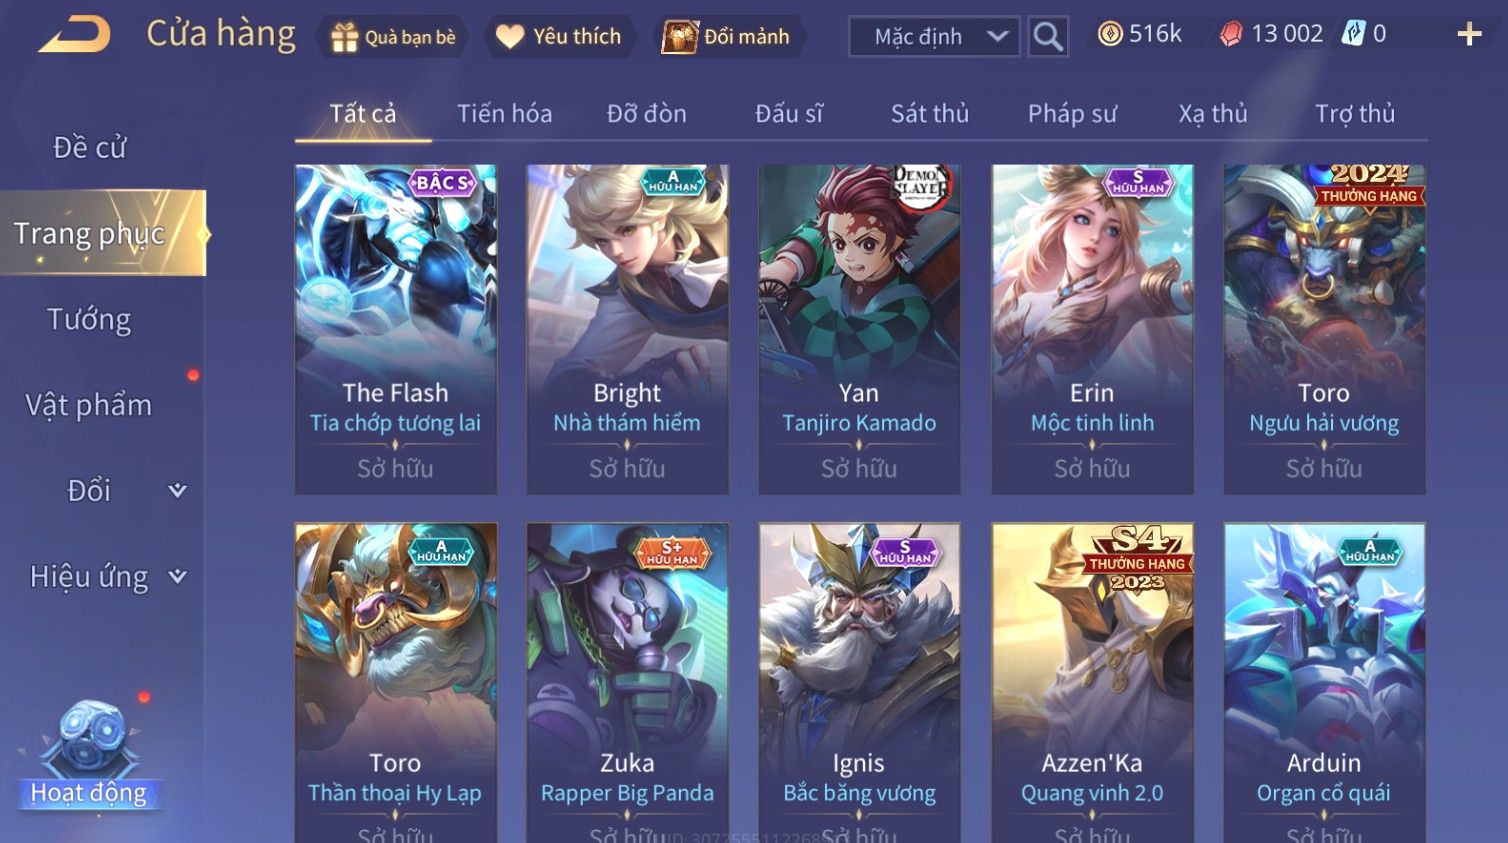Go to Tướng in sidebar
Image resolution: width=1508 pixels, height=843 pixels.
tap(89, 319)
